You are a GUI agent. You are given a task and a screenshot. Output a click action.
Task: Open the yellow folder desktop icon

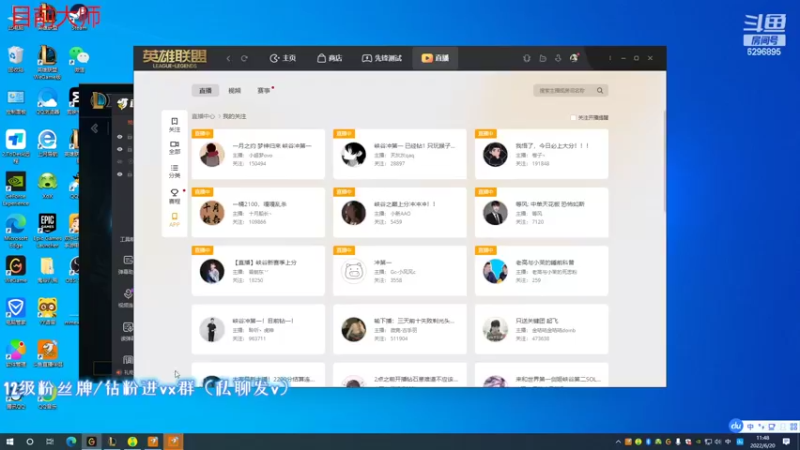(47, 269)
